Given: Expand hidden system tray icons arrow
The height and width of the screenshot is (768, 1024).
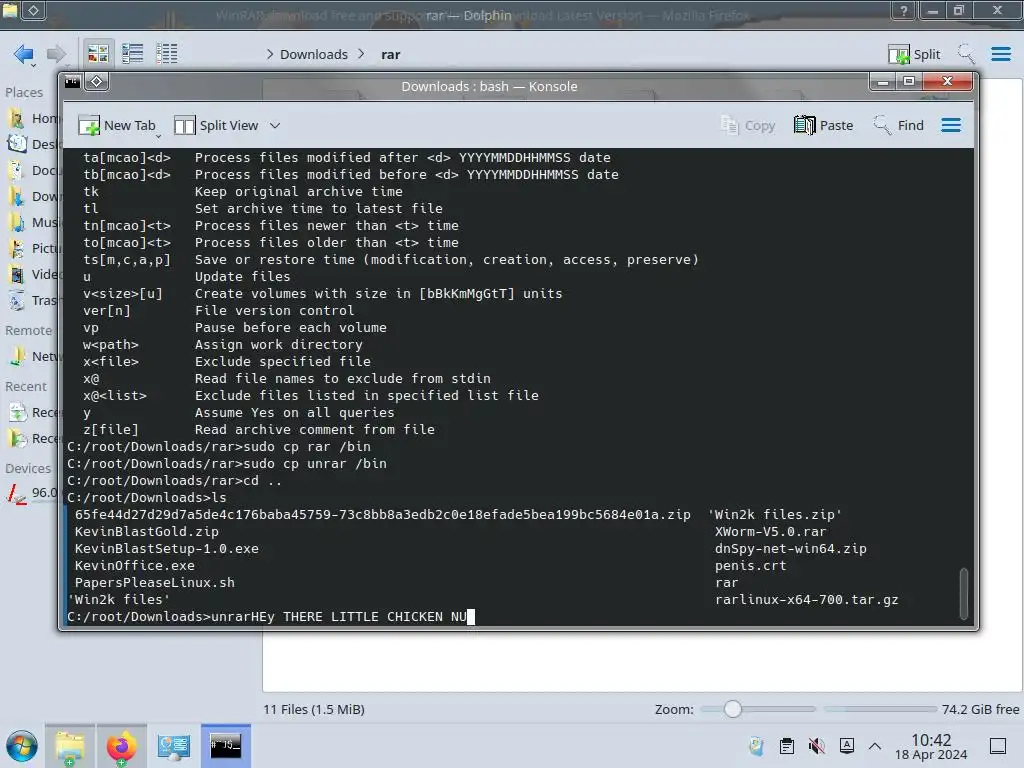Looking at the screenshot, I should (x=875, y=746).
